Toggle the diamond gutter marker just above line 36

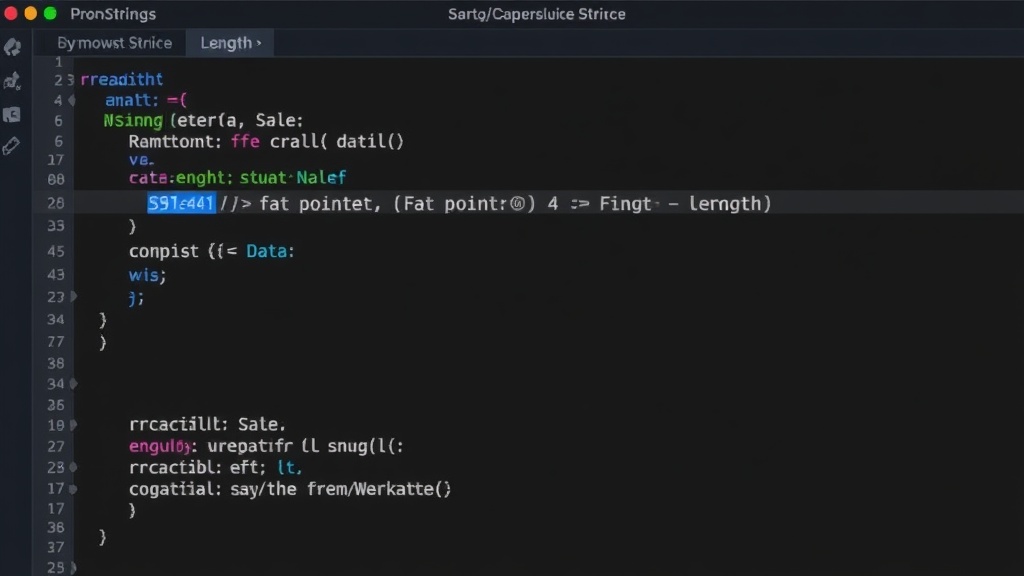pos(74,384)
